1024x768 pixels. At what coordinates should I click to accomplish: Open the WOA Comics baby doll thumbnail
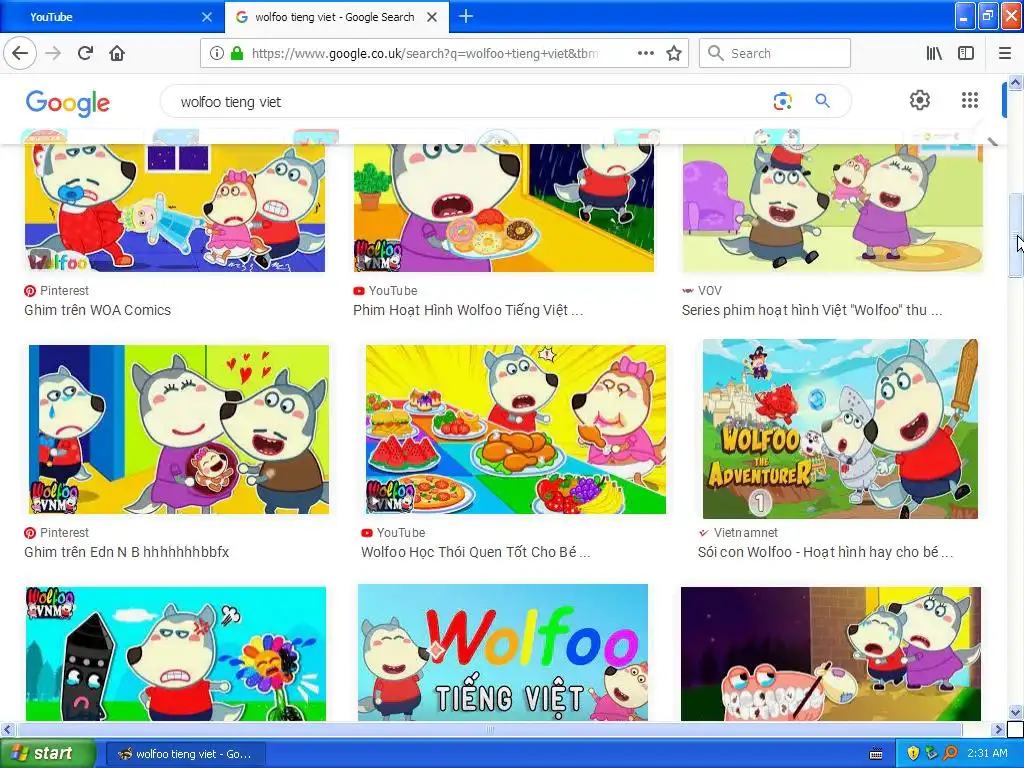175,208
